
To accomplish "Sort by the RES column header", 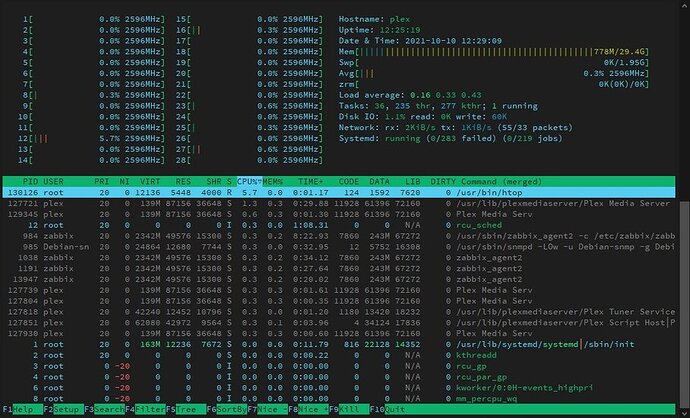I will pyautogui.click(x=183, y=181).
